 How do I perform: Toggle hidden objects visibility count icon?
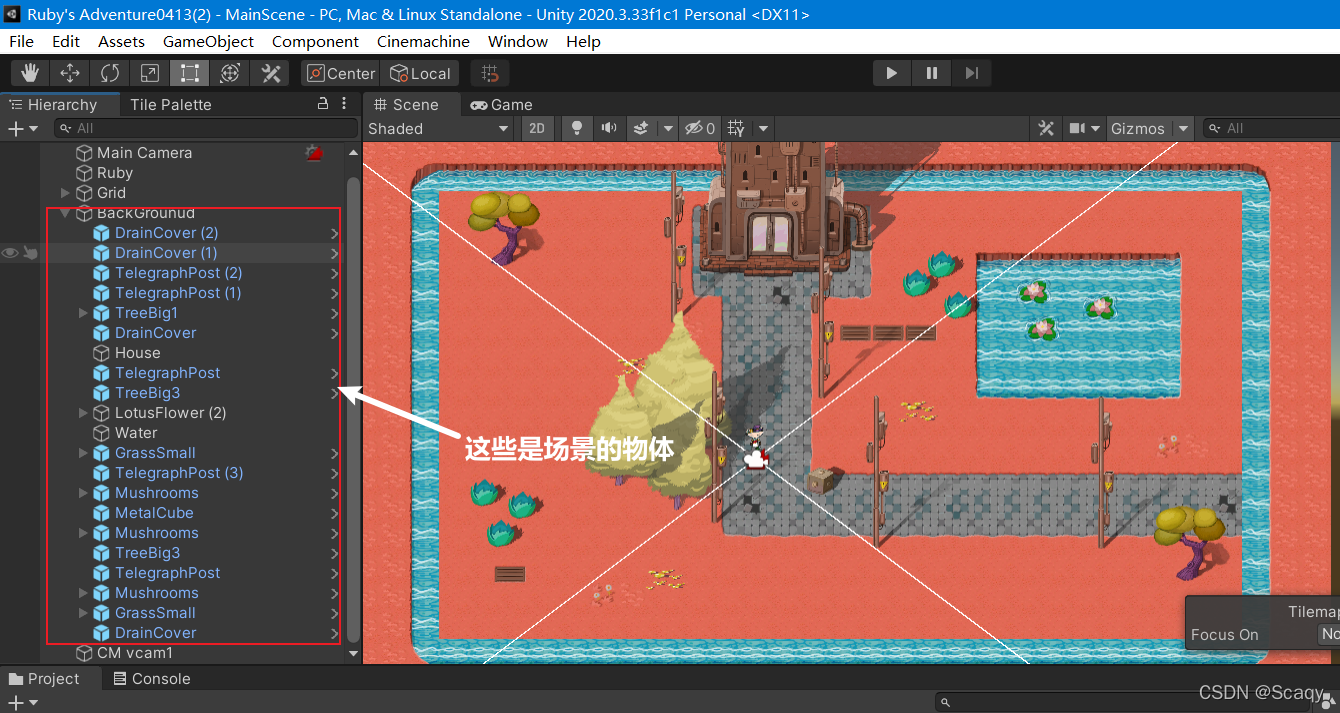pos(699,128)
